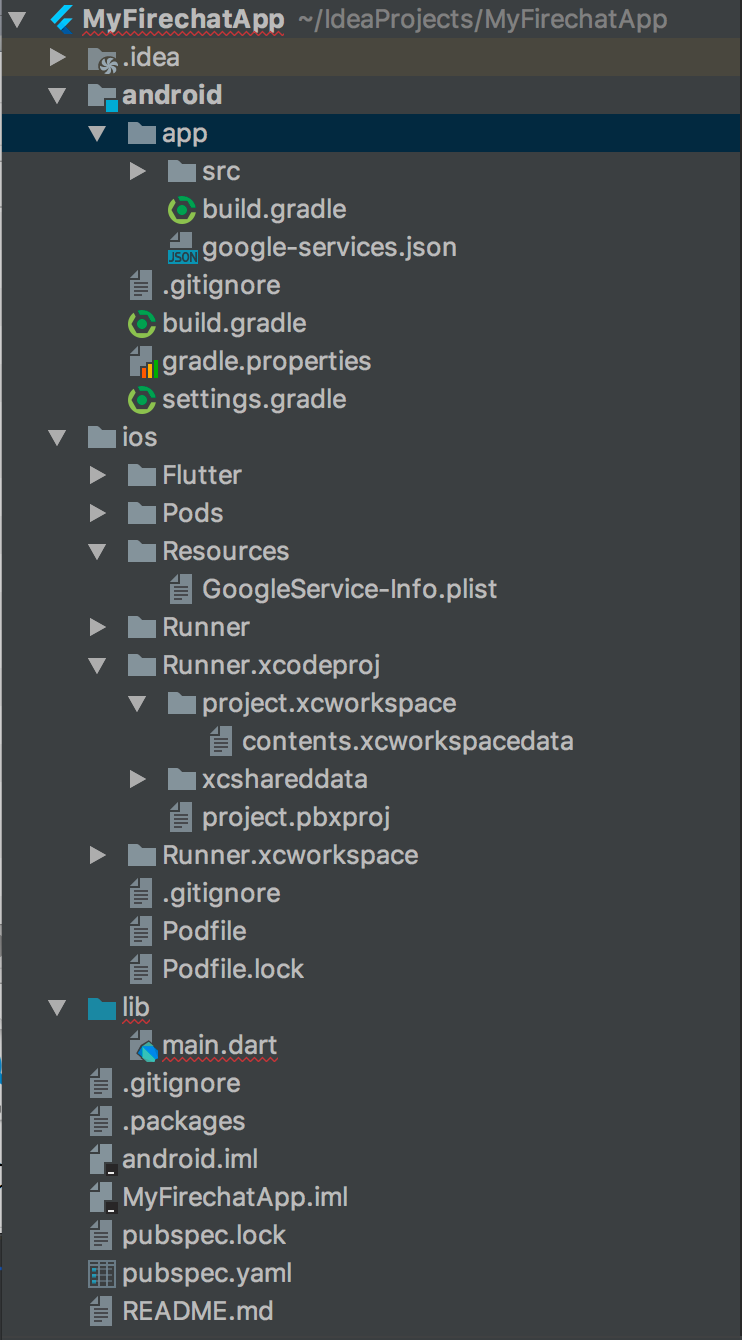The image size is (742, 1340).
Task: Click the Gradle icon of app build.gradle
Action: (x=182, y=210)
